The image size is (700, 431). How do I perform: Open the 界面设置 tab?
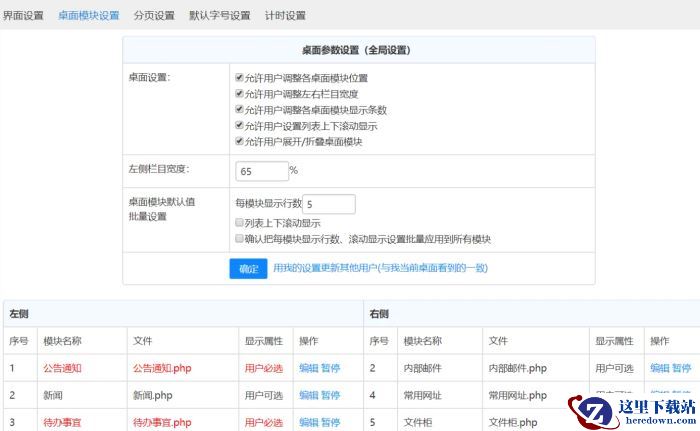[23, 16]
